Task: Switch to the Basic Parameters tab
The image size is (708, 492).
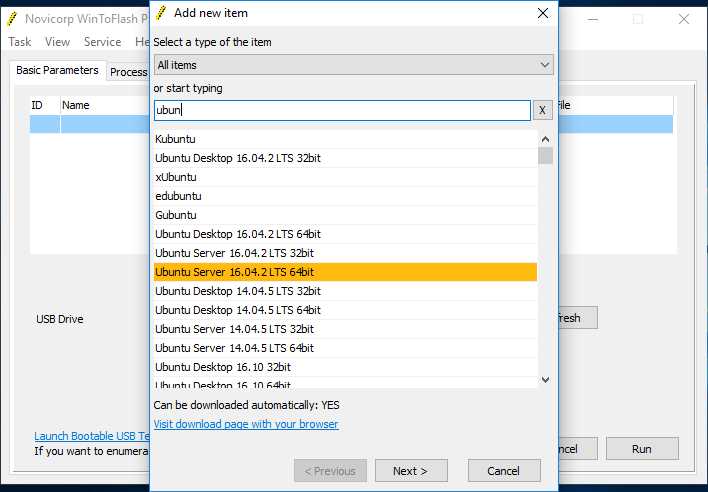Action: tap(57, 70)
